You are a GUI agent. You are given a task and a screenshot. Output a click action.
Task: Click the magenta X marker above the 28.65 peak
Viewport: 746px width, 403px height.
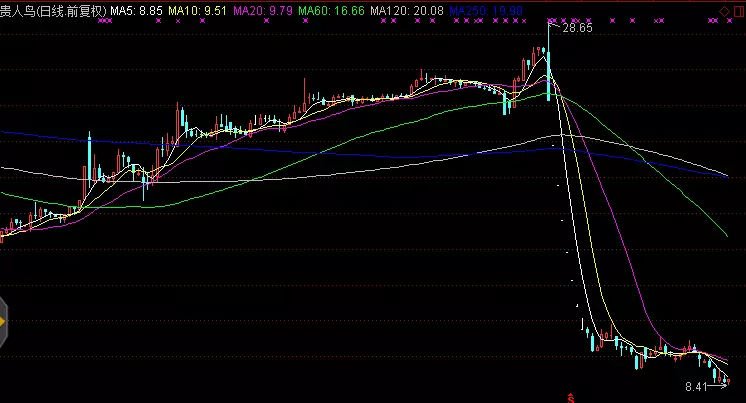[x=549, y=19]
